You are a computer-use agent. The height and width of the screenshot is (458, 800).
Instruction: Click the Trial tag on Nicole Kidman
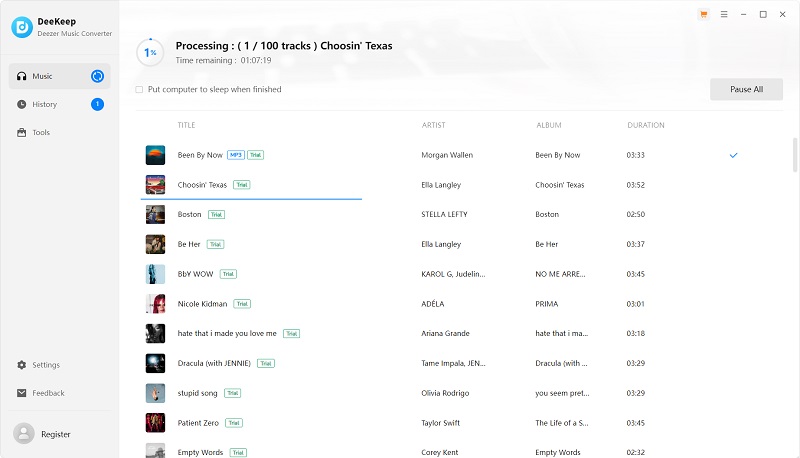point(242,304)
